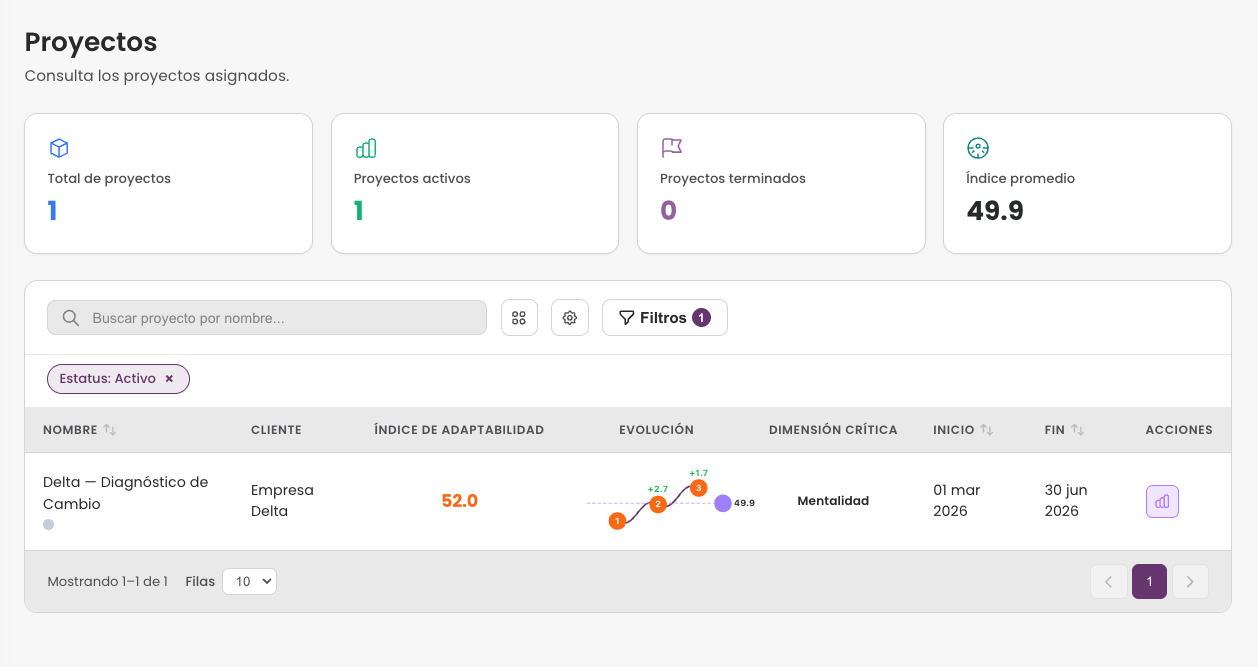1258x667 pixels.
Task: Open the Filas rows-per-page dropdown
Action: click(x=249, y=581)
